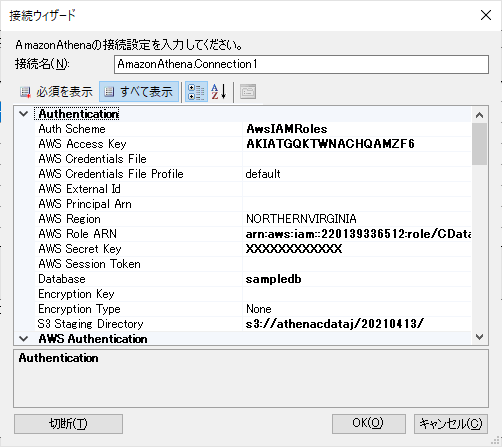Select the すべて表示 show-all button
Viewport: 502px width, 447px height.
pyautogui.click(x=139, y=92)
